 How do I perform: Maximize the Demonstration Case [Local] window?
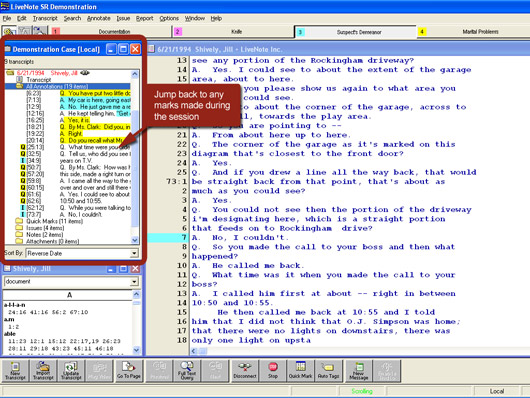(x=124, y=49)
